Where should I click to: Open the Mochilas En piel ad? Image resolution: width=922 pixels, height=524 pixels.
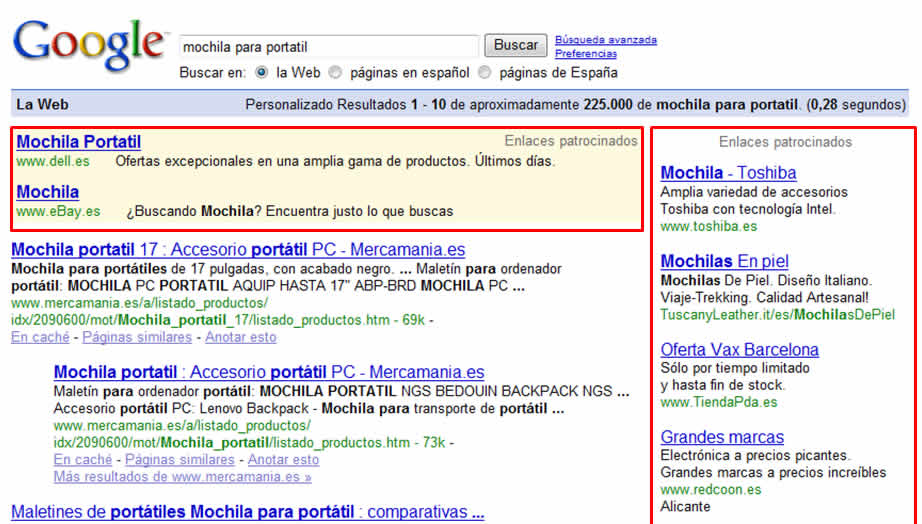coord(724,261)
